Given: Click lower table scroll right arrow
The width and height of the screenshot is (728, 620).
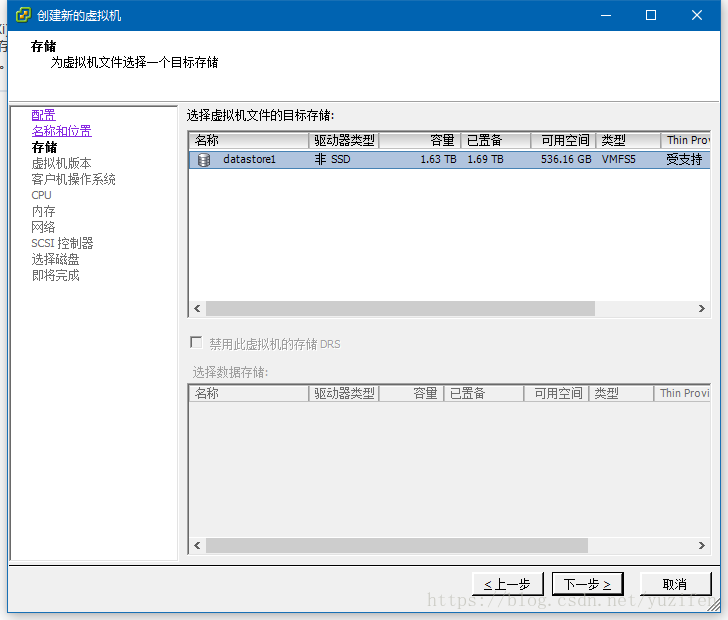Looking at the screenshot, I should [x=702, y=545].
